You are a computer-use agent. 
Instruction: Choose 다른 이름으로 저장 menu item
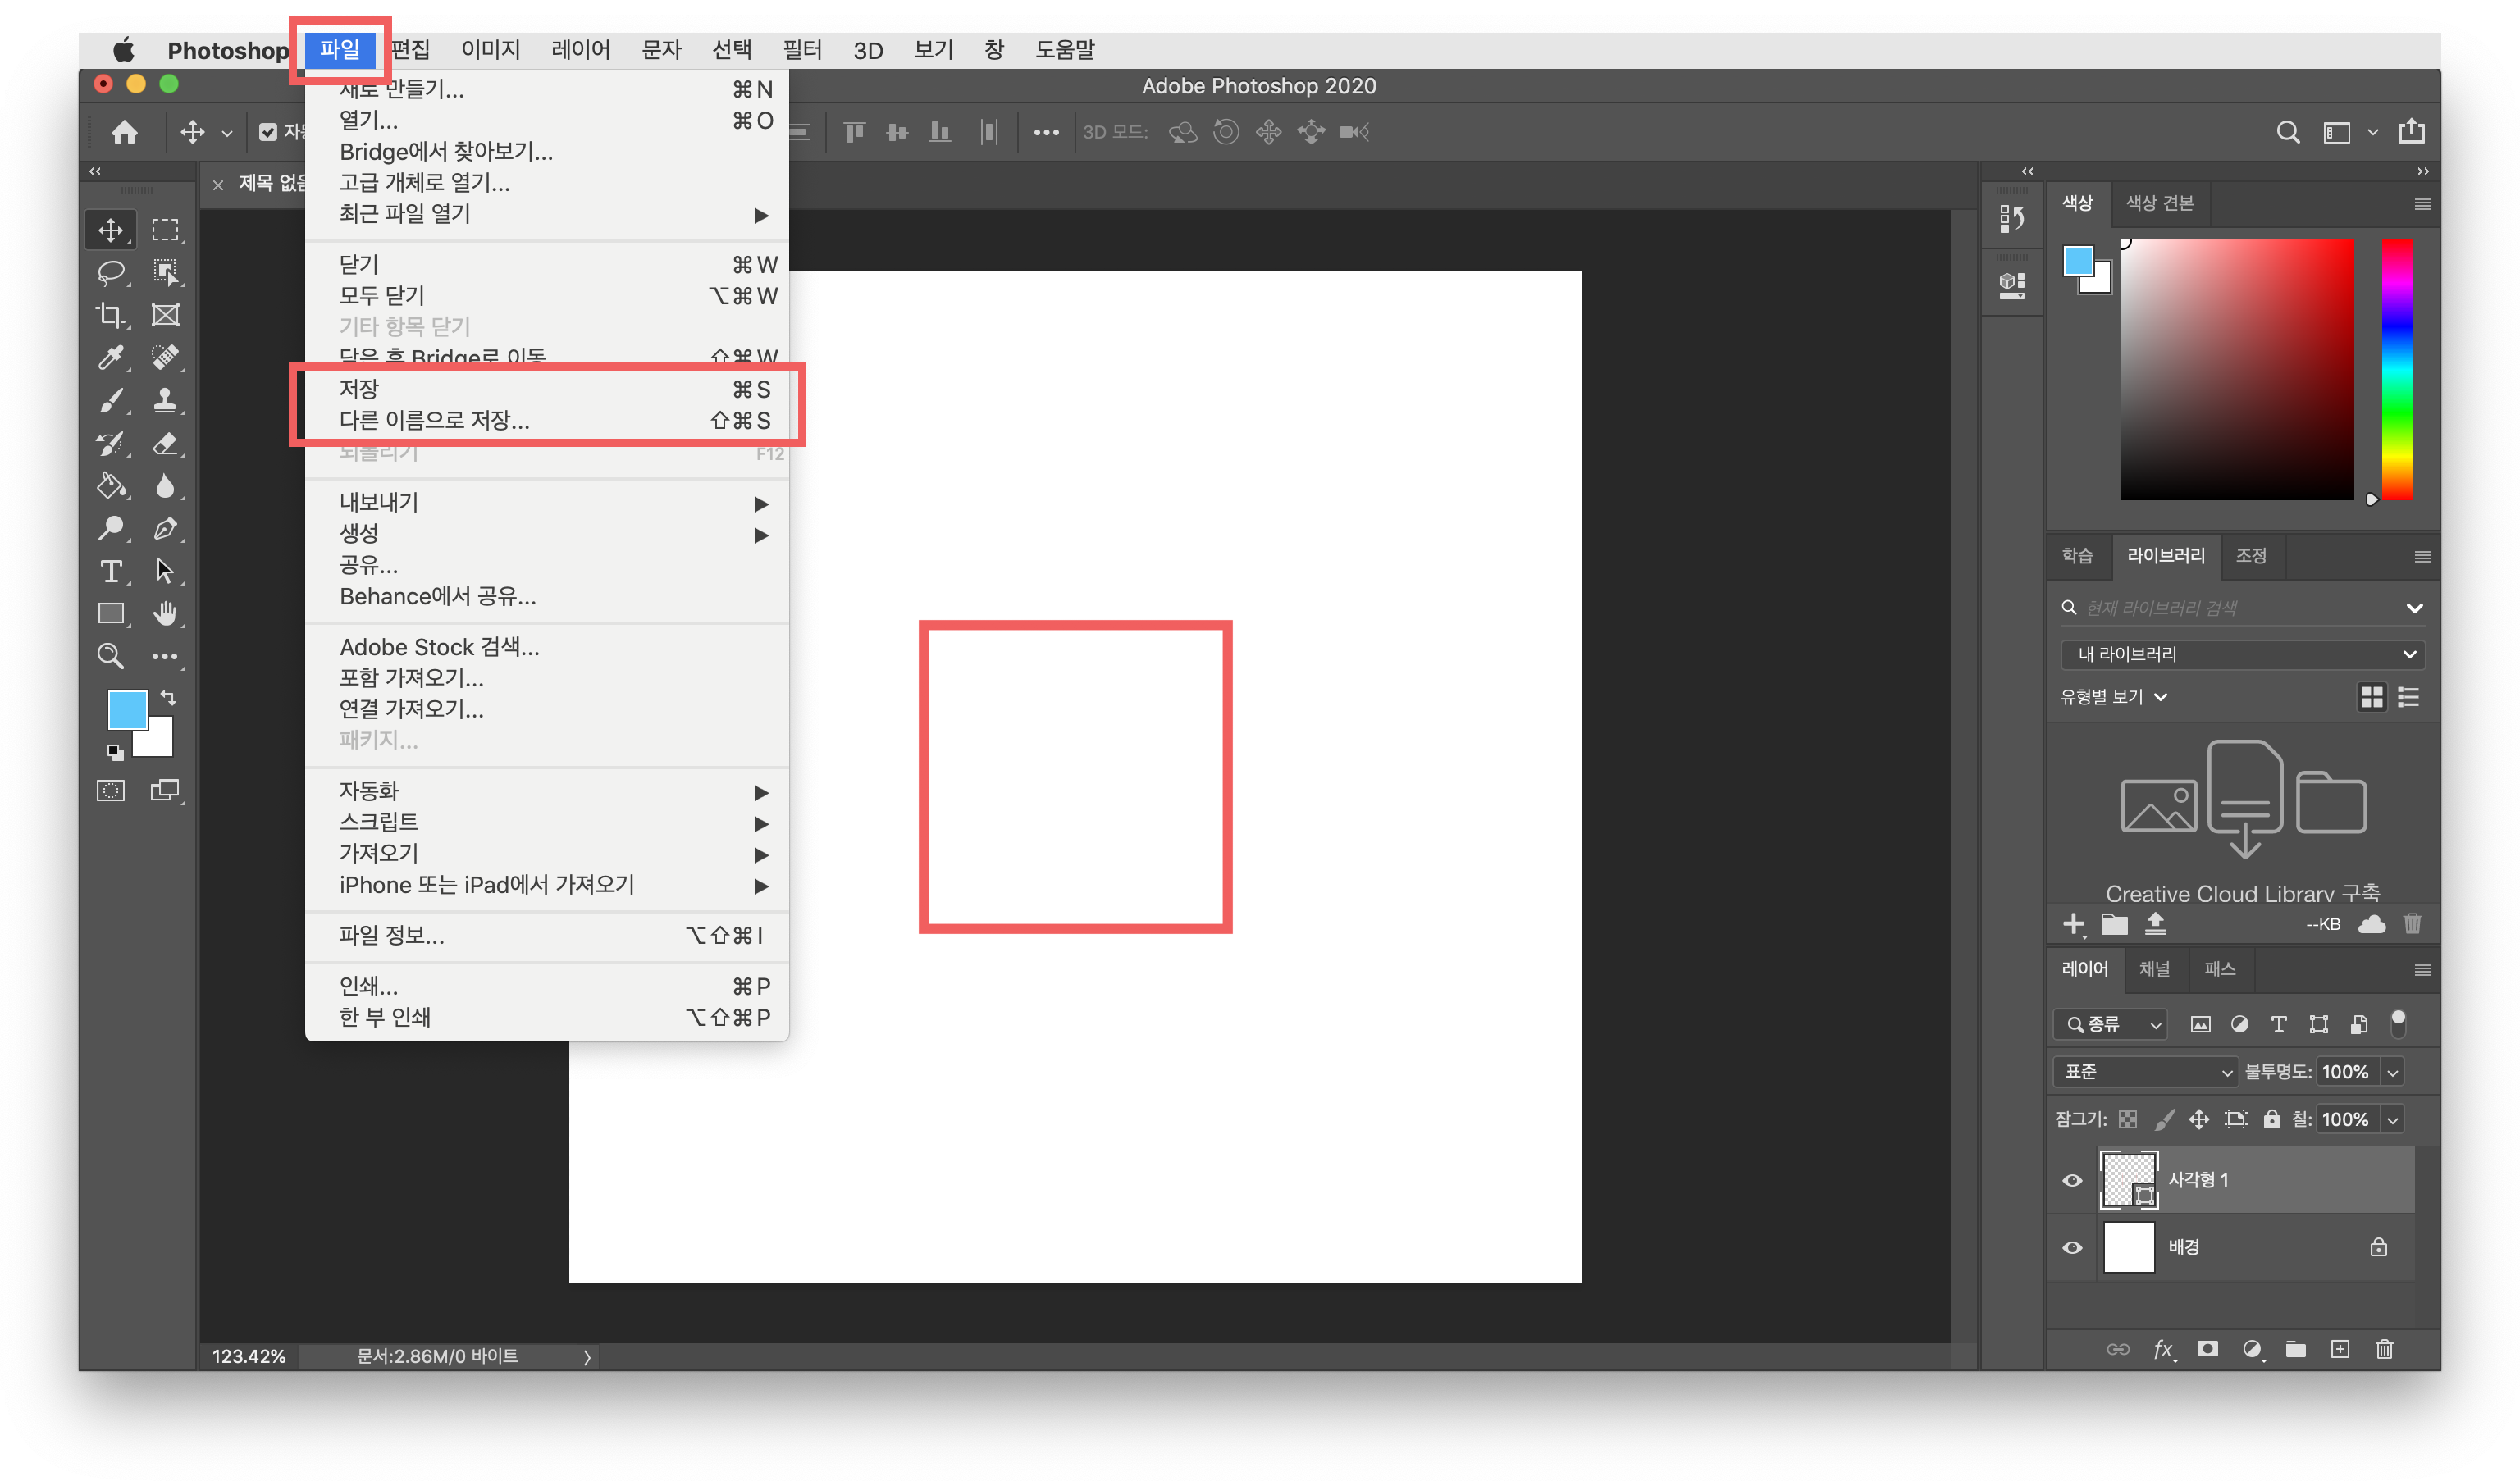(434, 420)
